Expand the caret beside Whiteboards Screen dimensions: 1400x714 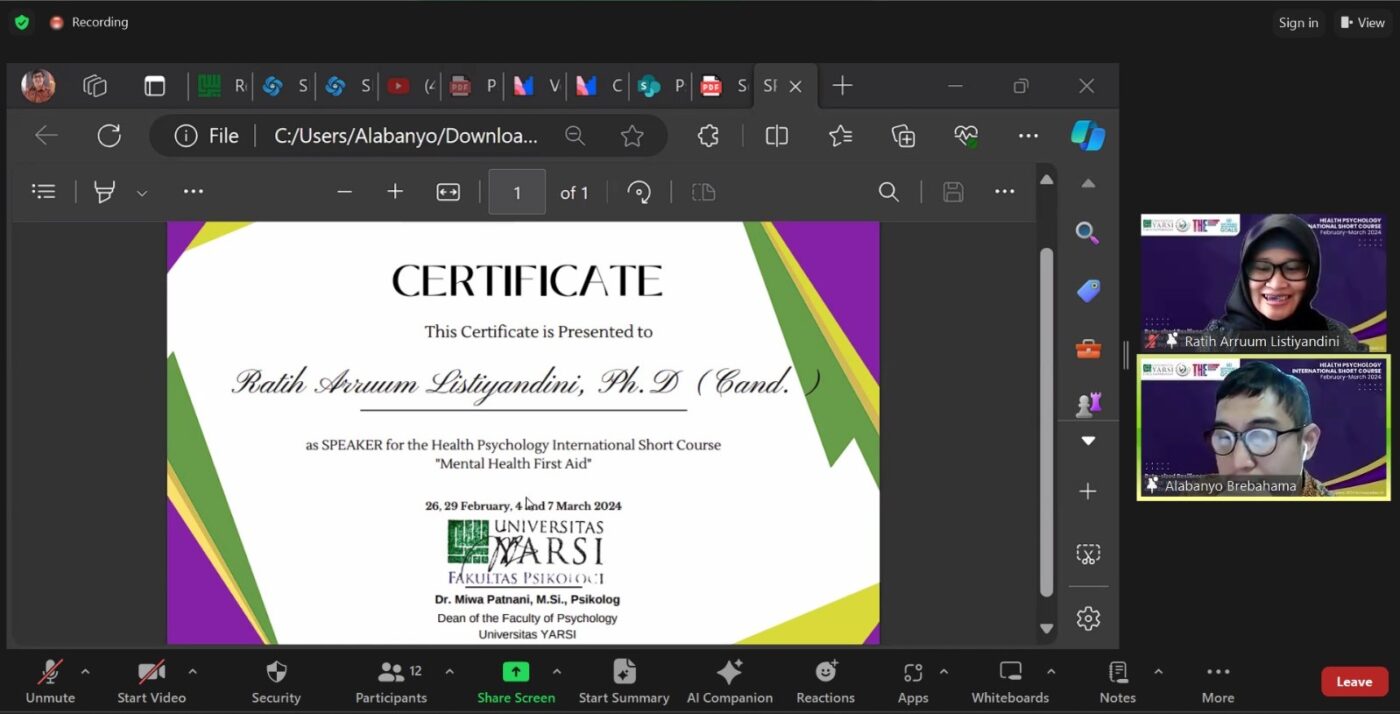(1050, 671)
